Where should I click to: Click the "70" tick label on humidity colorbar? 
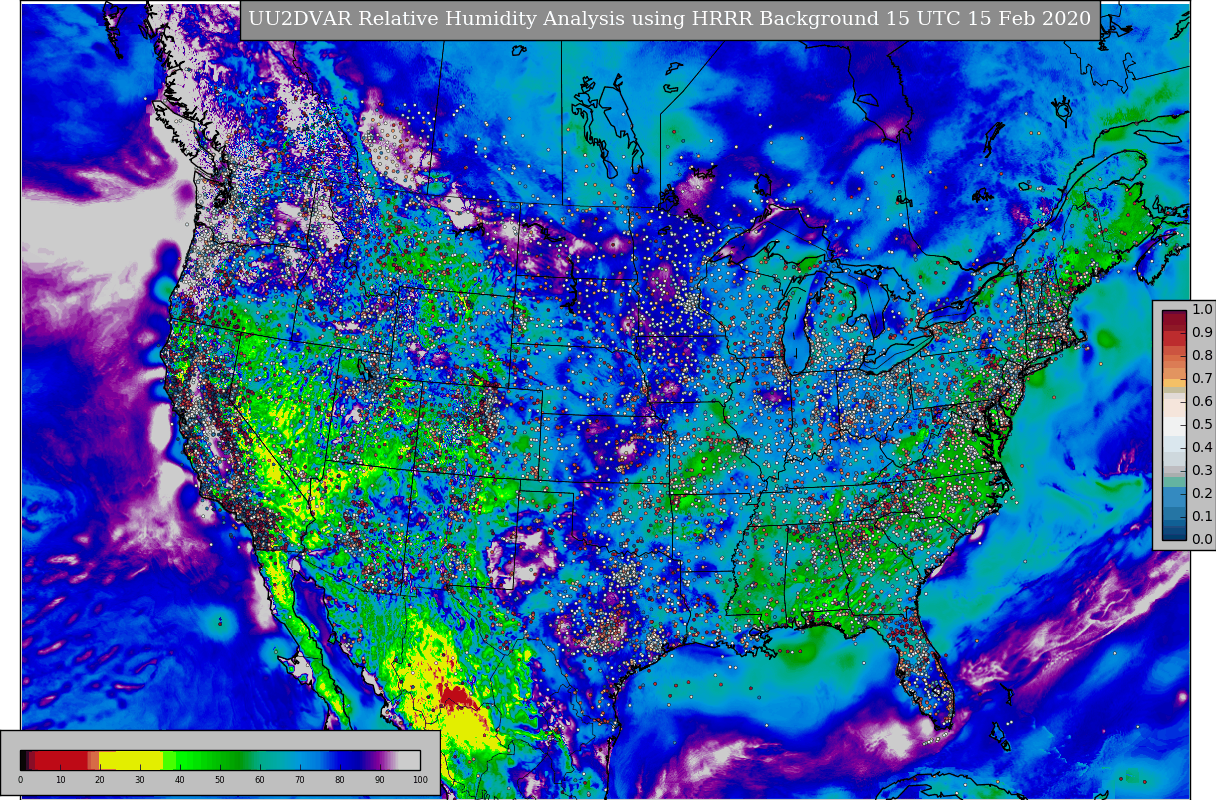pyautogui.click(x=300, y=780)
